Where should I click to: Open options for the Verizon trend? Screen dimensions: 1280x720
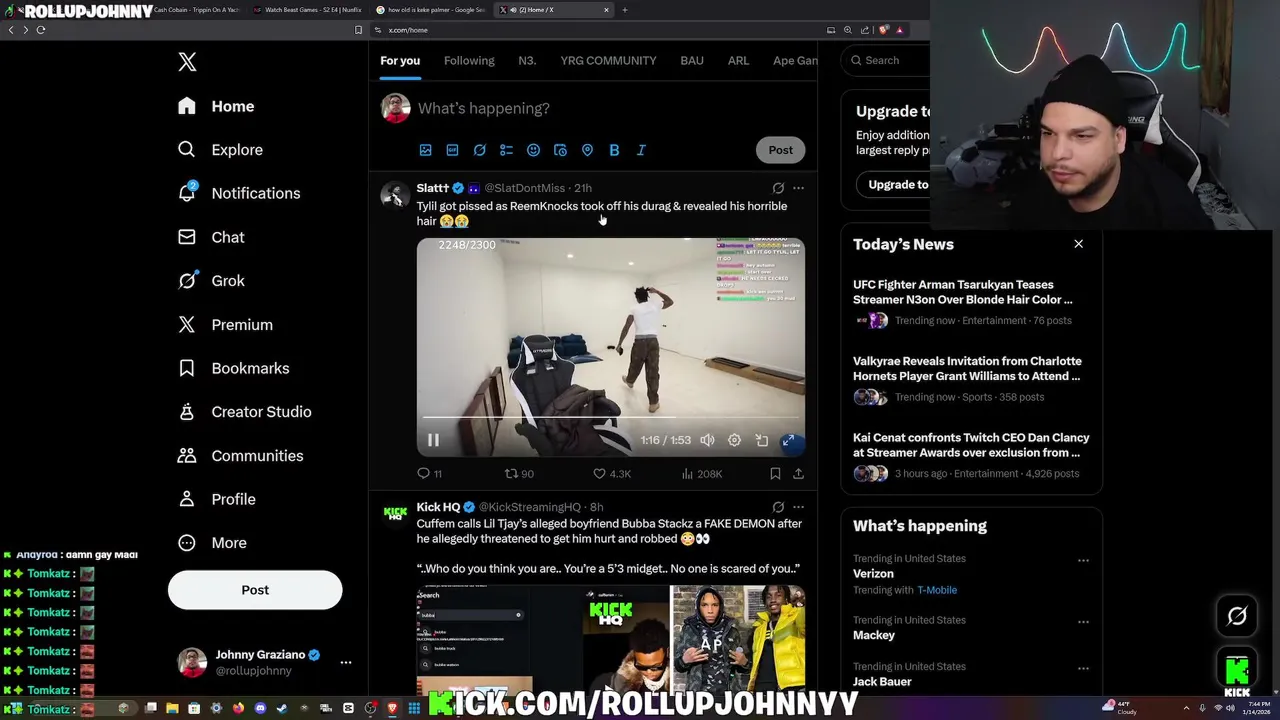1083,561
